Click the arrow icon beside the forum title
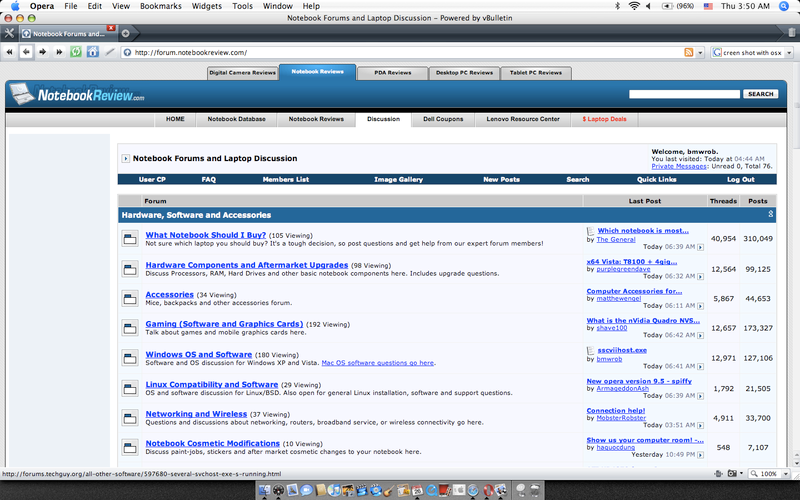Viewport: 800px width, 500px height. [x=126, y=159]
